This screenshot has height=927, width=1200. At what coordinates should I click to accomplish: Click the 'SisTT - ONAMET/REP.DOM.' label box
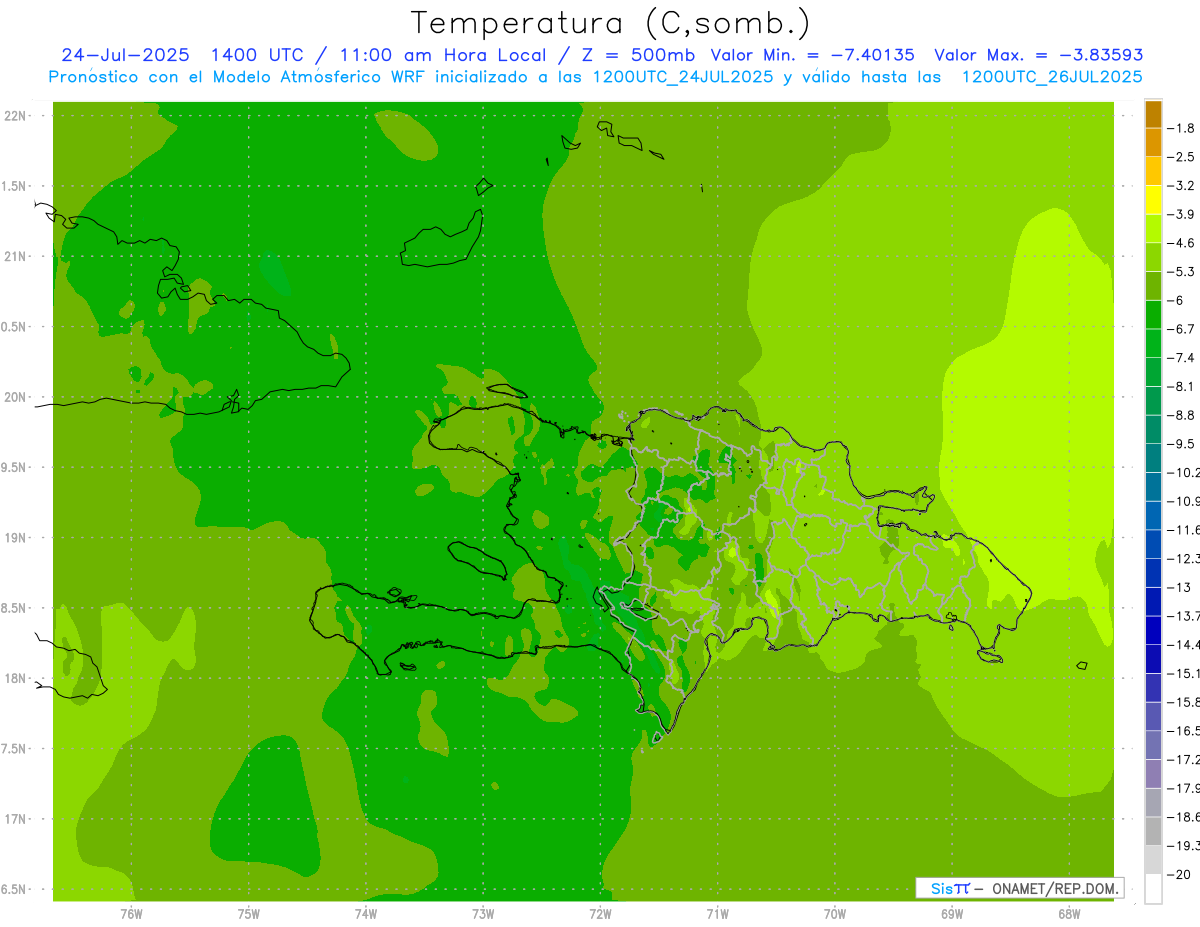tap(1019, 888)
